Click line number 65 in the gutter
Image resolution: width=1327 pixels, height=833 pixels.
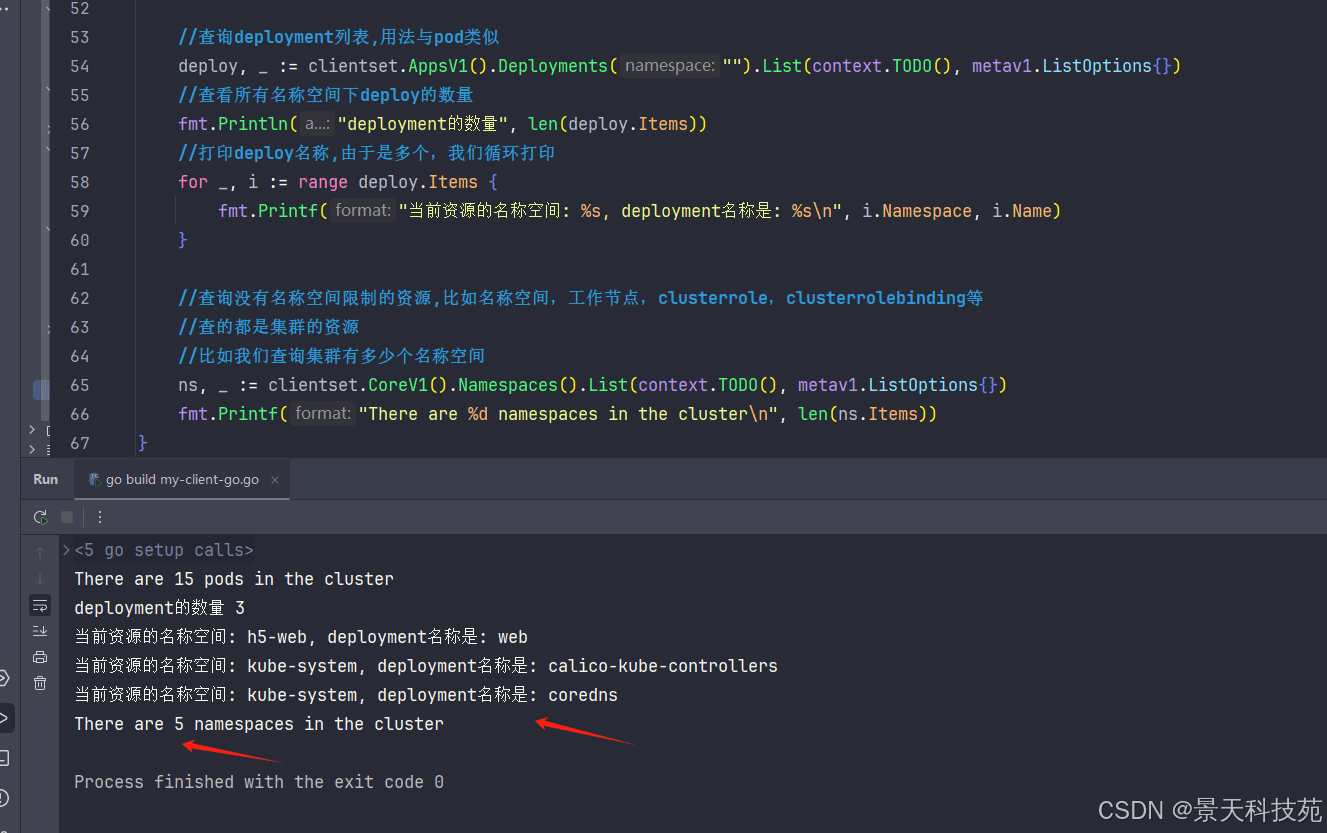79,385
